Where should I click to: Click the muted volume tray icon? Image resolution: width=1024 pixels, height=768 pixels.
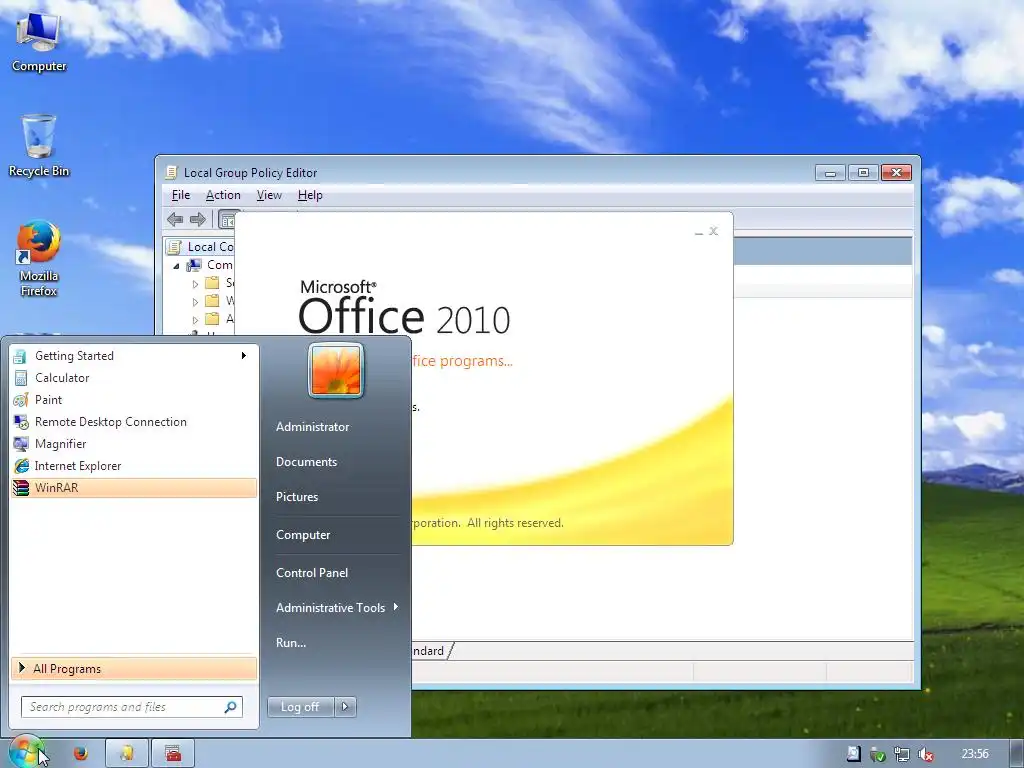coord(925,754)
